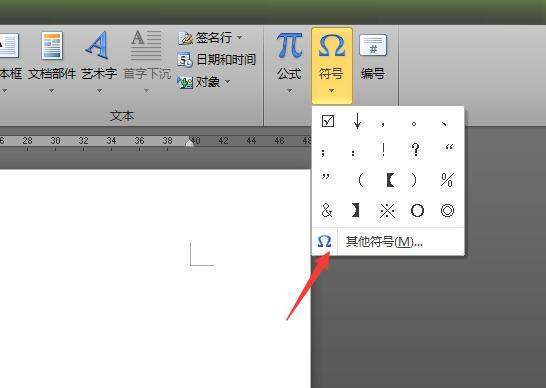Click in the blank document page
546x388 pixels.
coord(155,279)
